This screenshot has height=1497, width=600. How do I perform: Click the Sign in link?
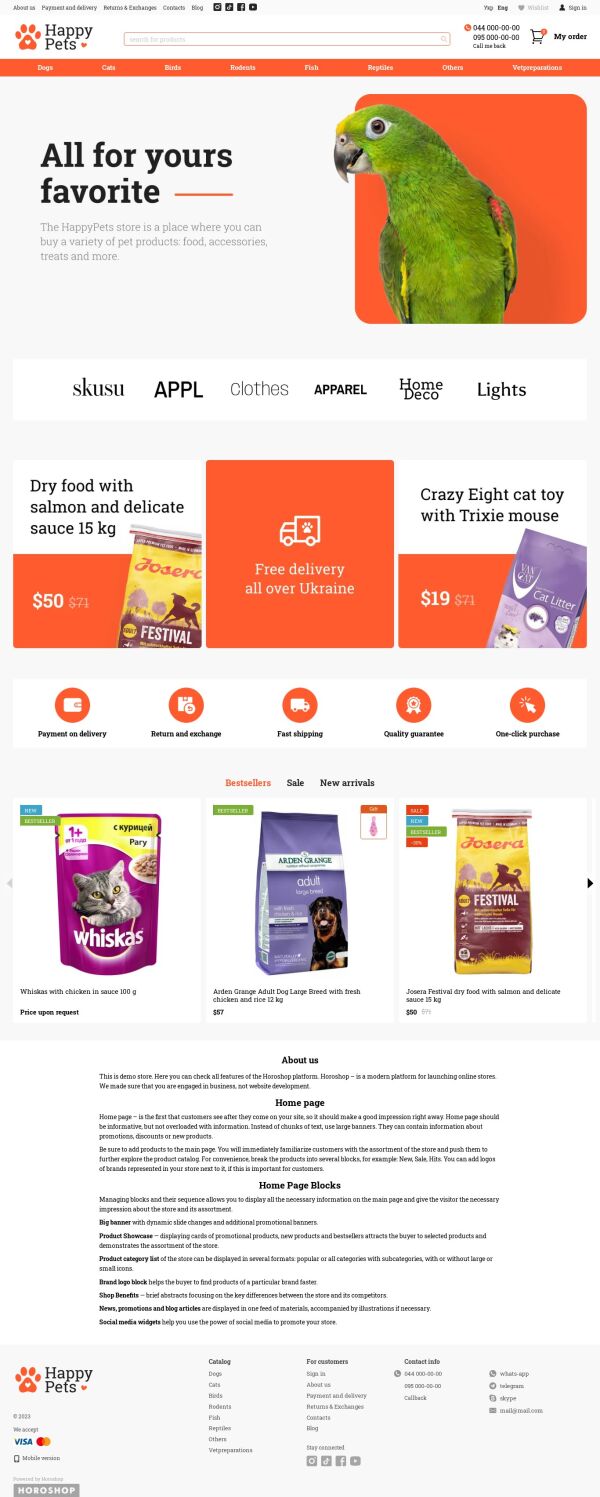578,7
